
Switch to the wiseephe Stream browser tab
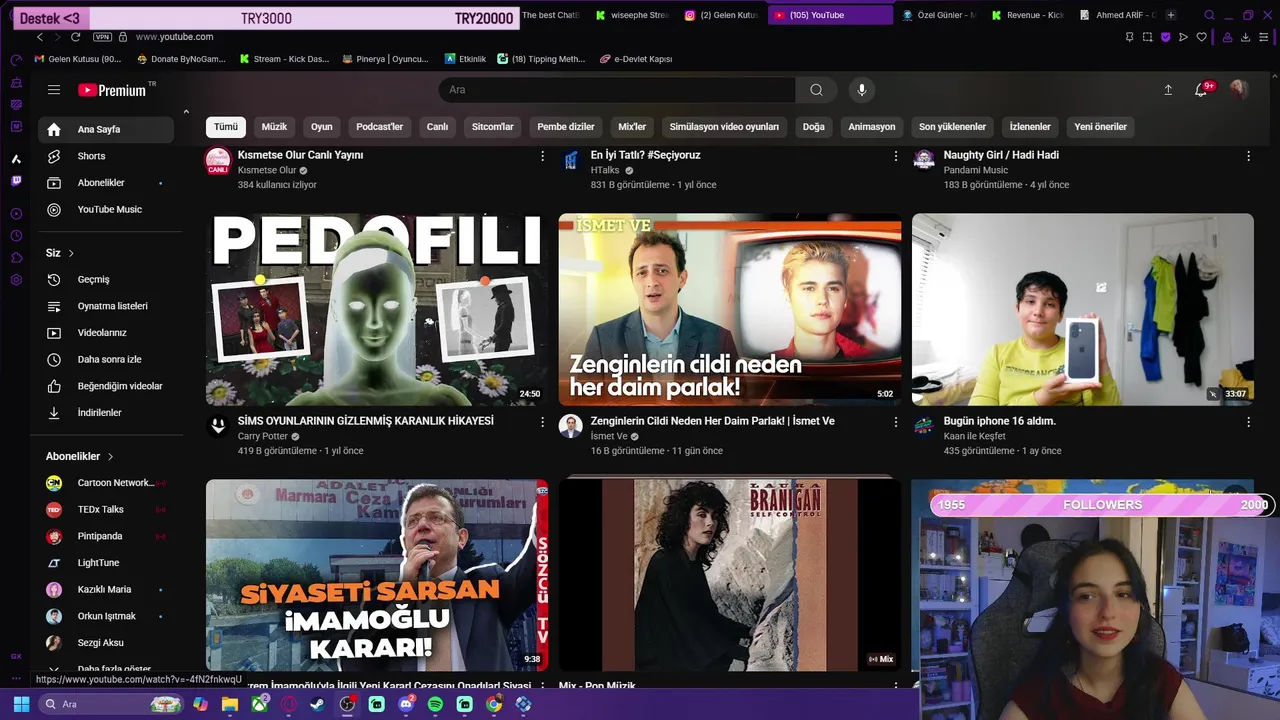coord(631,15)
